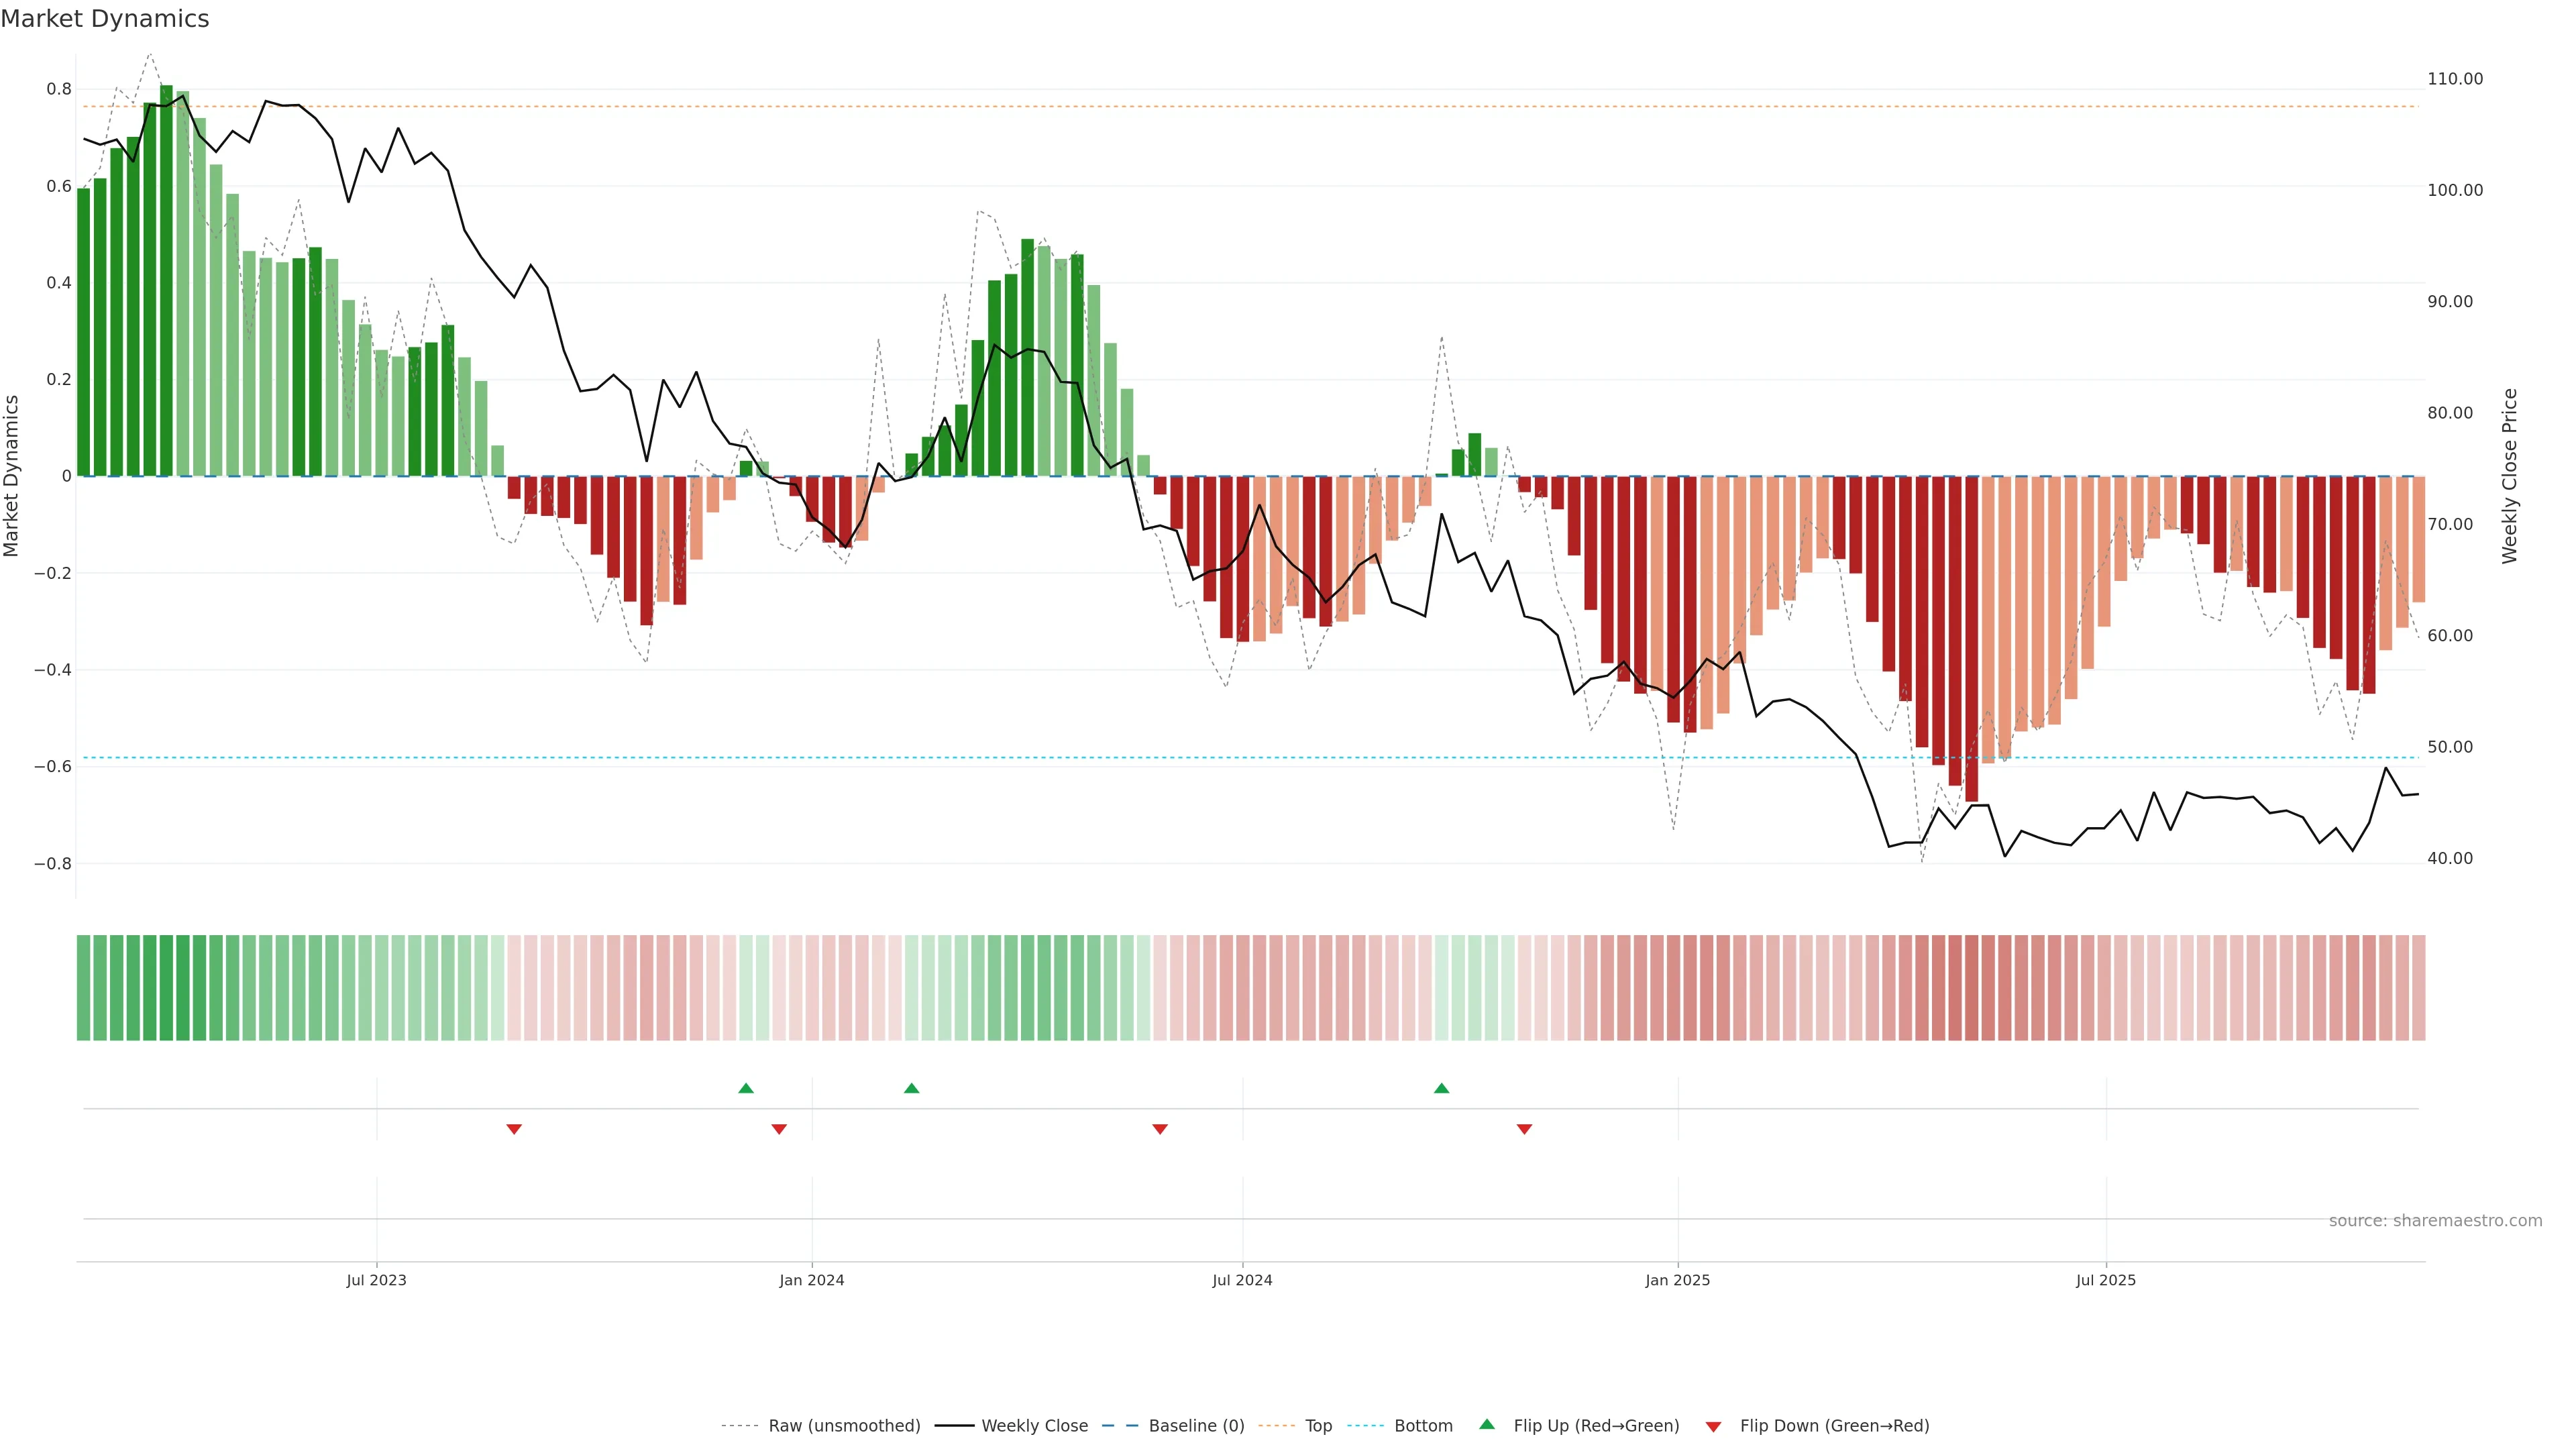Click the leftmost red flip-down triangle marker
2576x1449 pixels.
[x=514, y=1129]
